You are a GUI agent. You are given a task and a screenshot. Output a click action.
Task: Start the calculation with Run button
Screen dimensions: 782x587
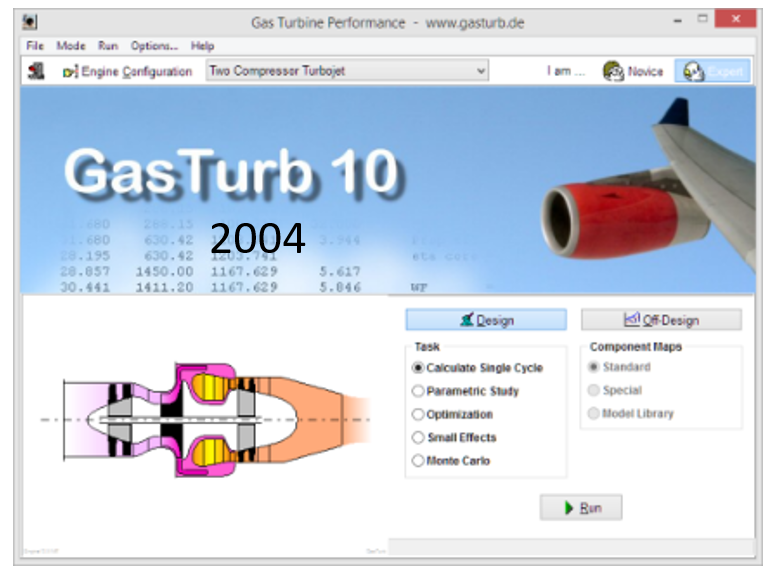point(581,508)
